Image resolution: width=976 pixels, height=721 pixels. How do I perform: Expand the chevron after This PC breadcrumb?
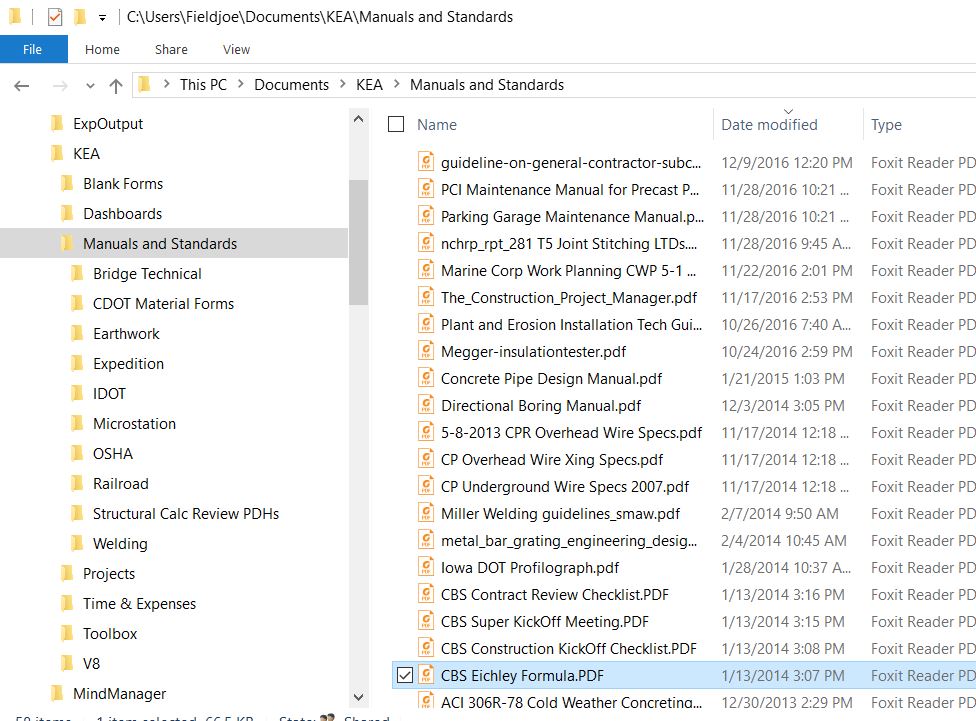point(240,84)
